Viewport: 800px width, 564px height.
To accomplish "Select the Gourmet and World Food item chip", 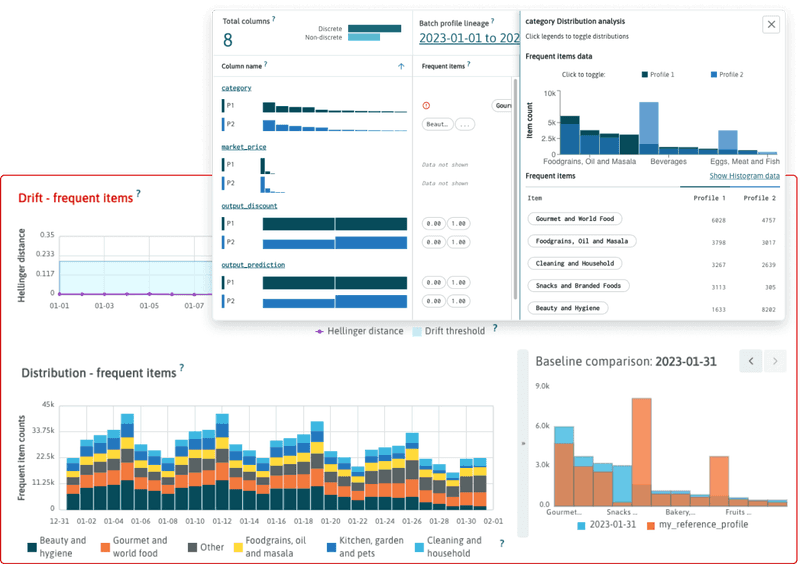I will (575, 218).
